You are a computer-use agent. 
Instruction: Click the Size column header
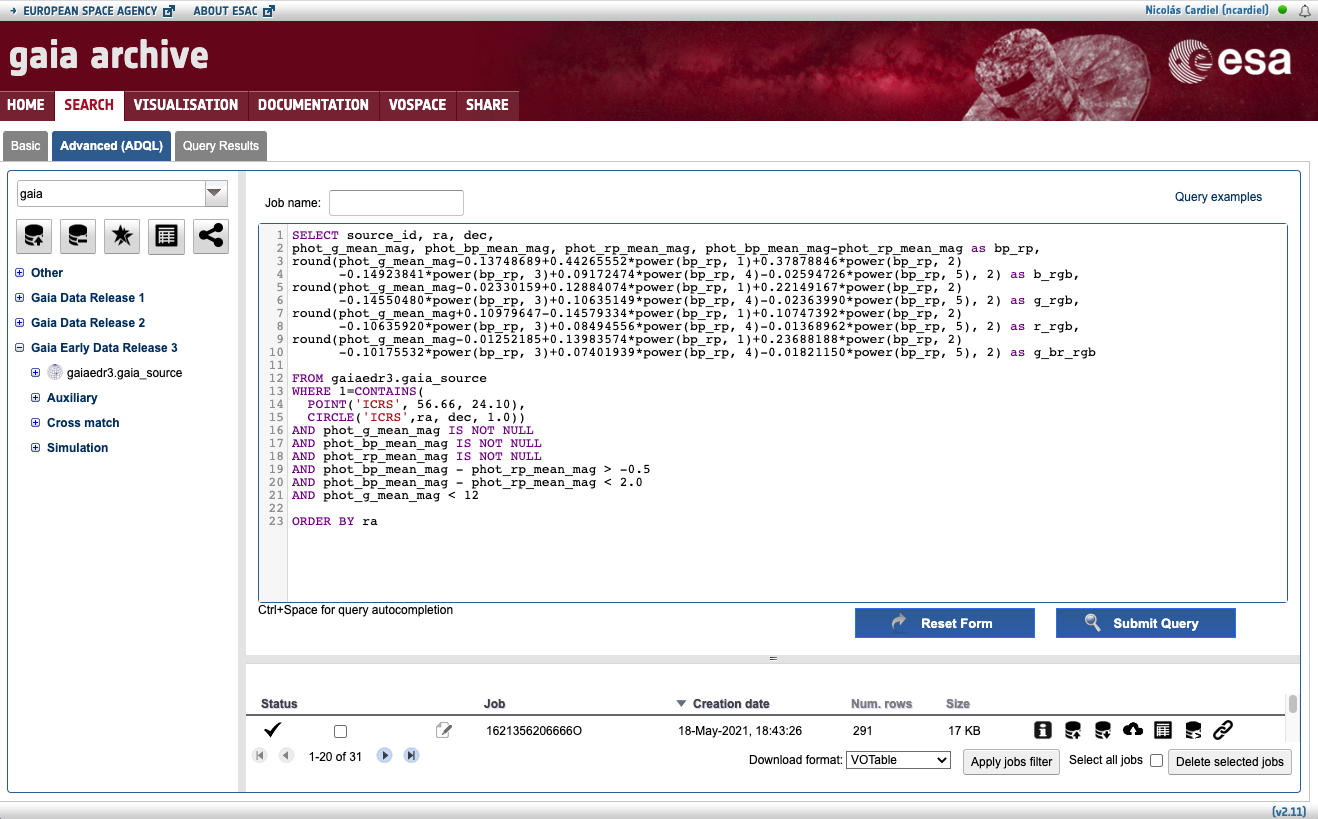tap(958, 704)
